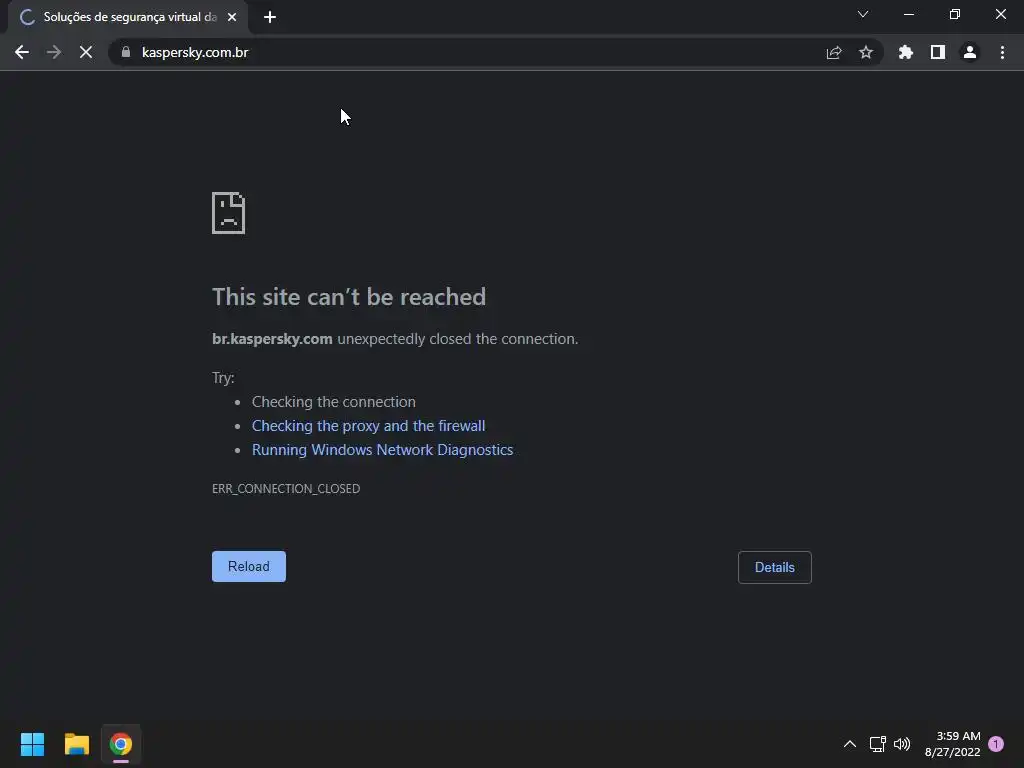This screenshot has width=1024, height=768.
Task: Click the Details button
Action: [775, 567]
